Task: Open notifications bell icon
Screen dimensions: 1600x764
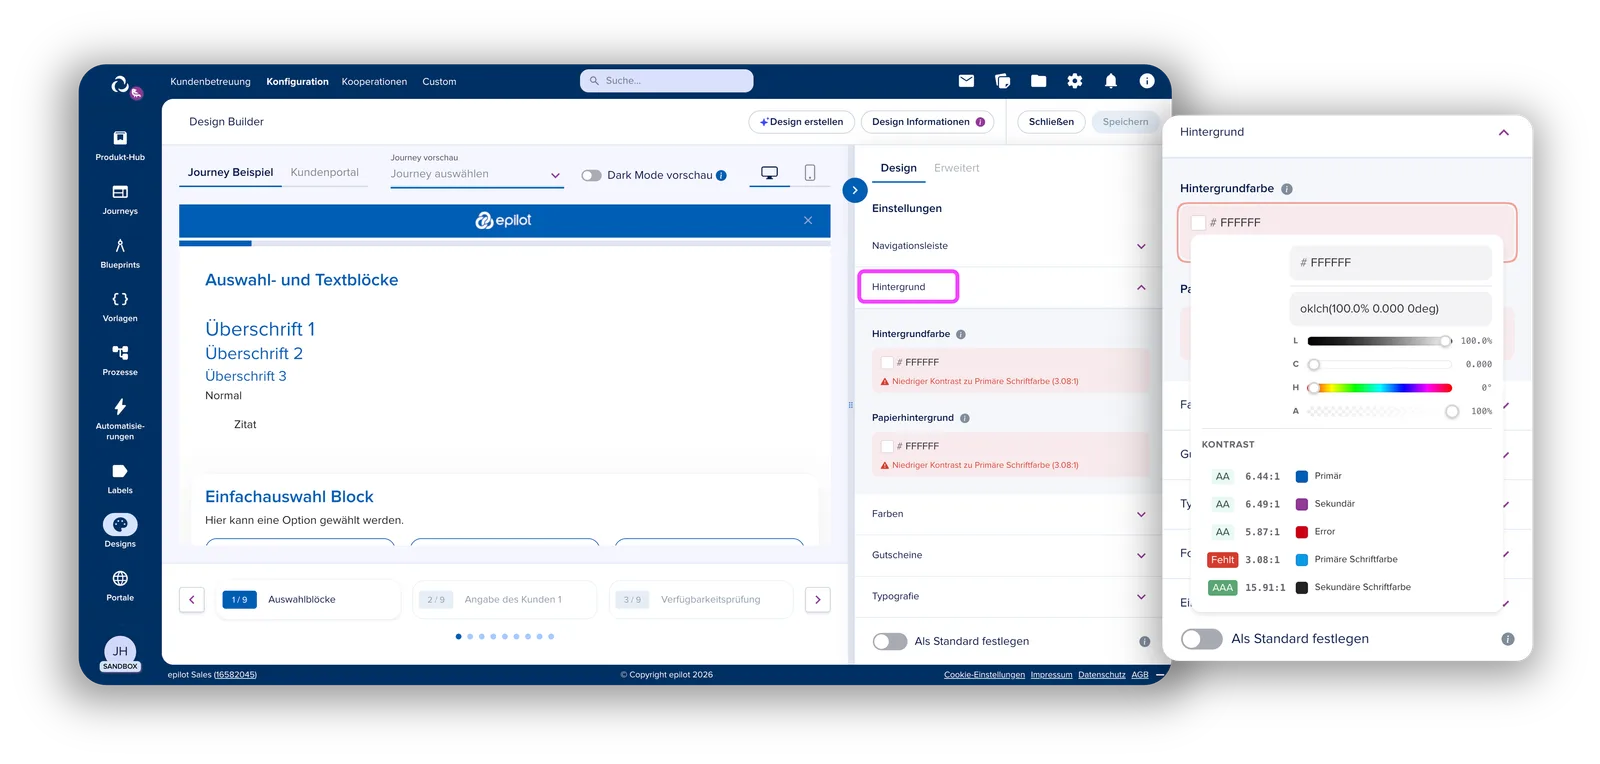Action: click(1111, 81)
